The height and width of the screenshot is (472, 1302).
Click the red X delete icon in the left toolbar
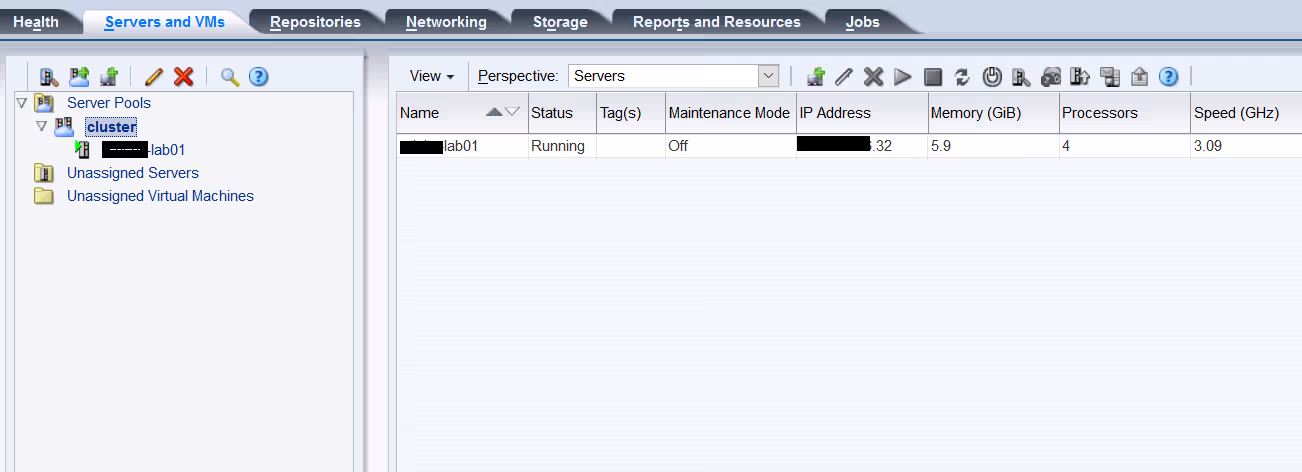click(x=183, y=77)
